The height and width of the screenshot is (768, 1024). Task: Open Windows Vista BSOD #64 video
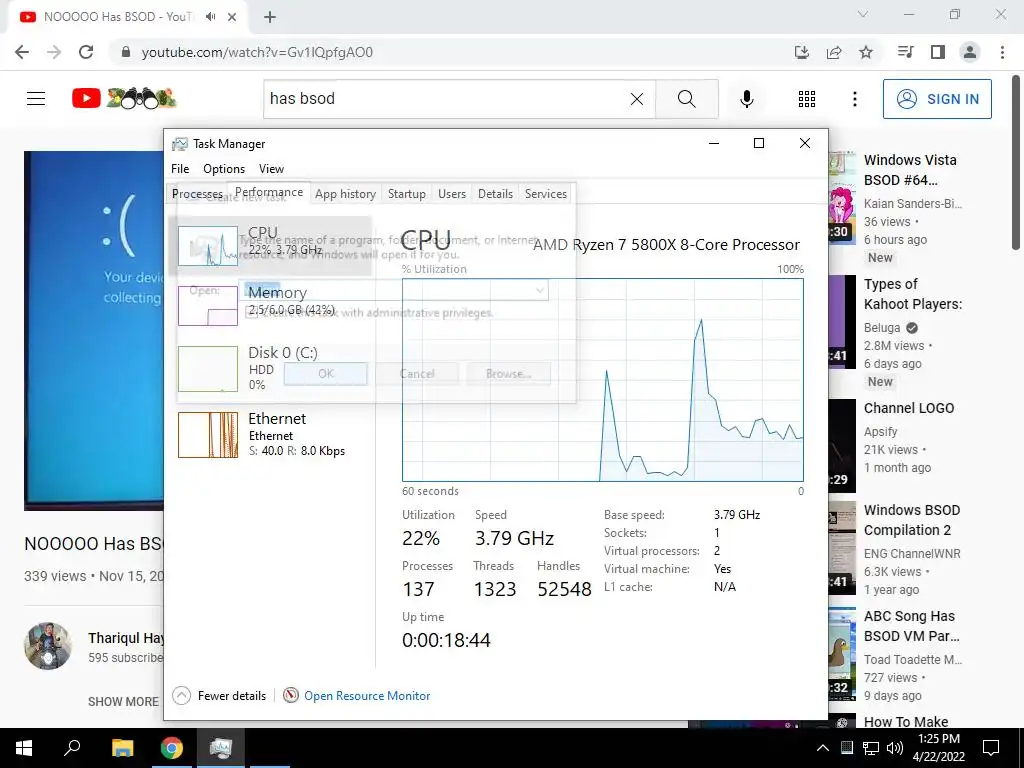pyautogui.click(x=910, y=170)
